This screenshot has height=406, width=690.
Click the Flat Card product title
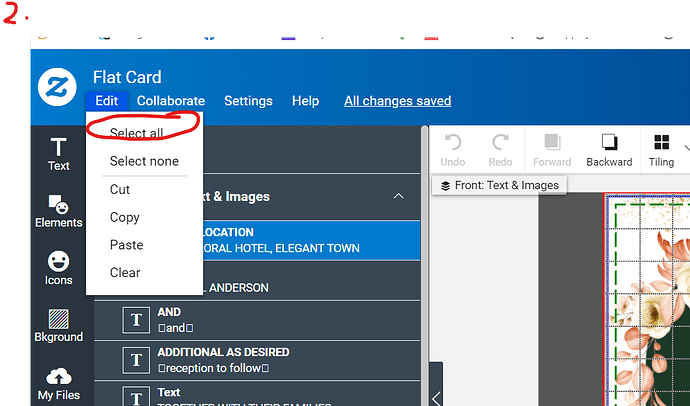(127, 77)
